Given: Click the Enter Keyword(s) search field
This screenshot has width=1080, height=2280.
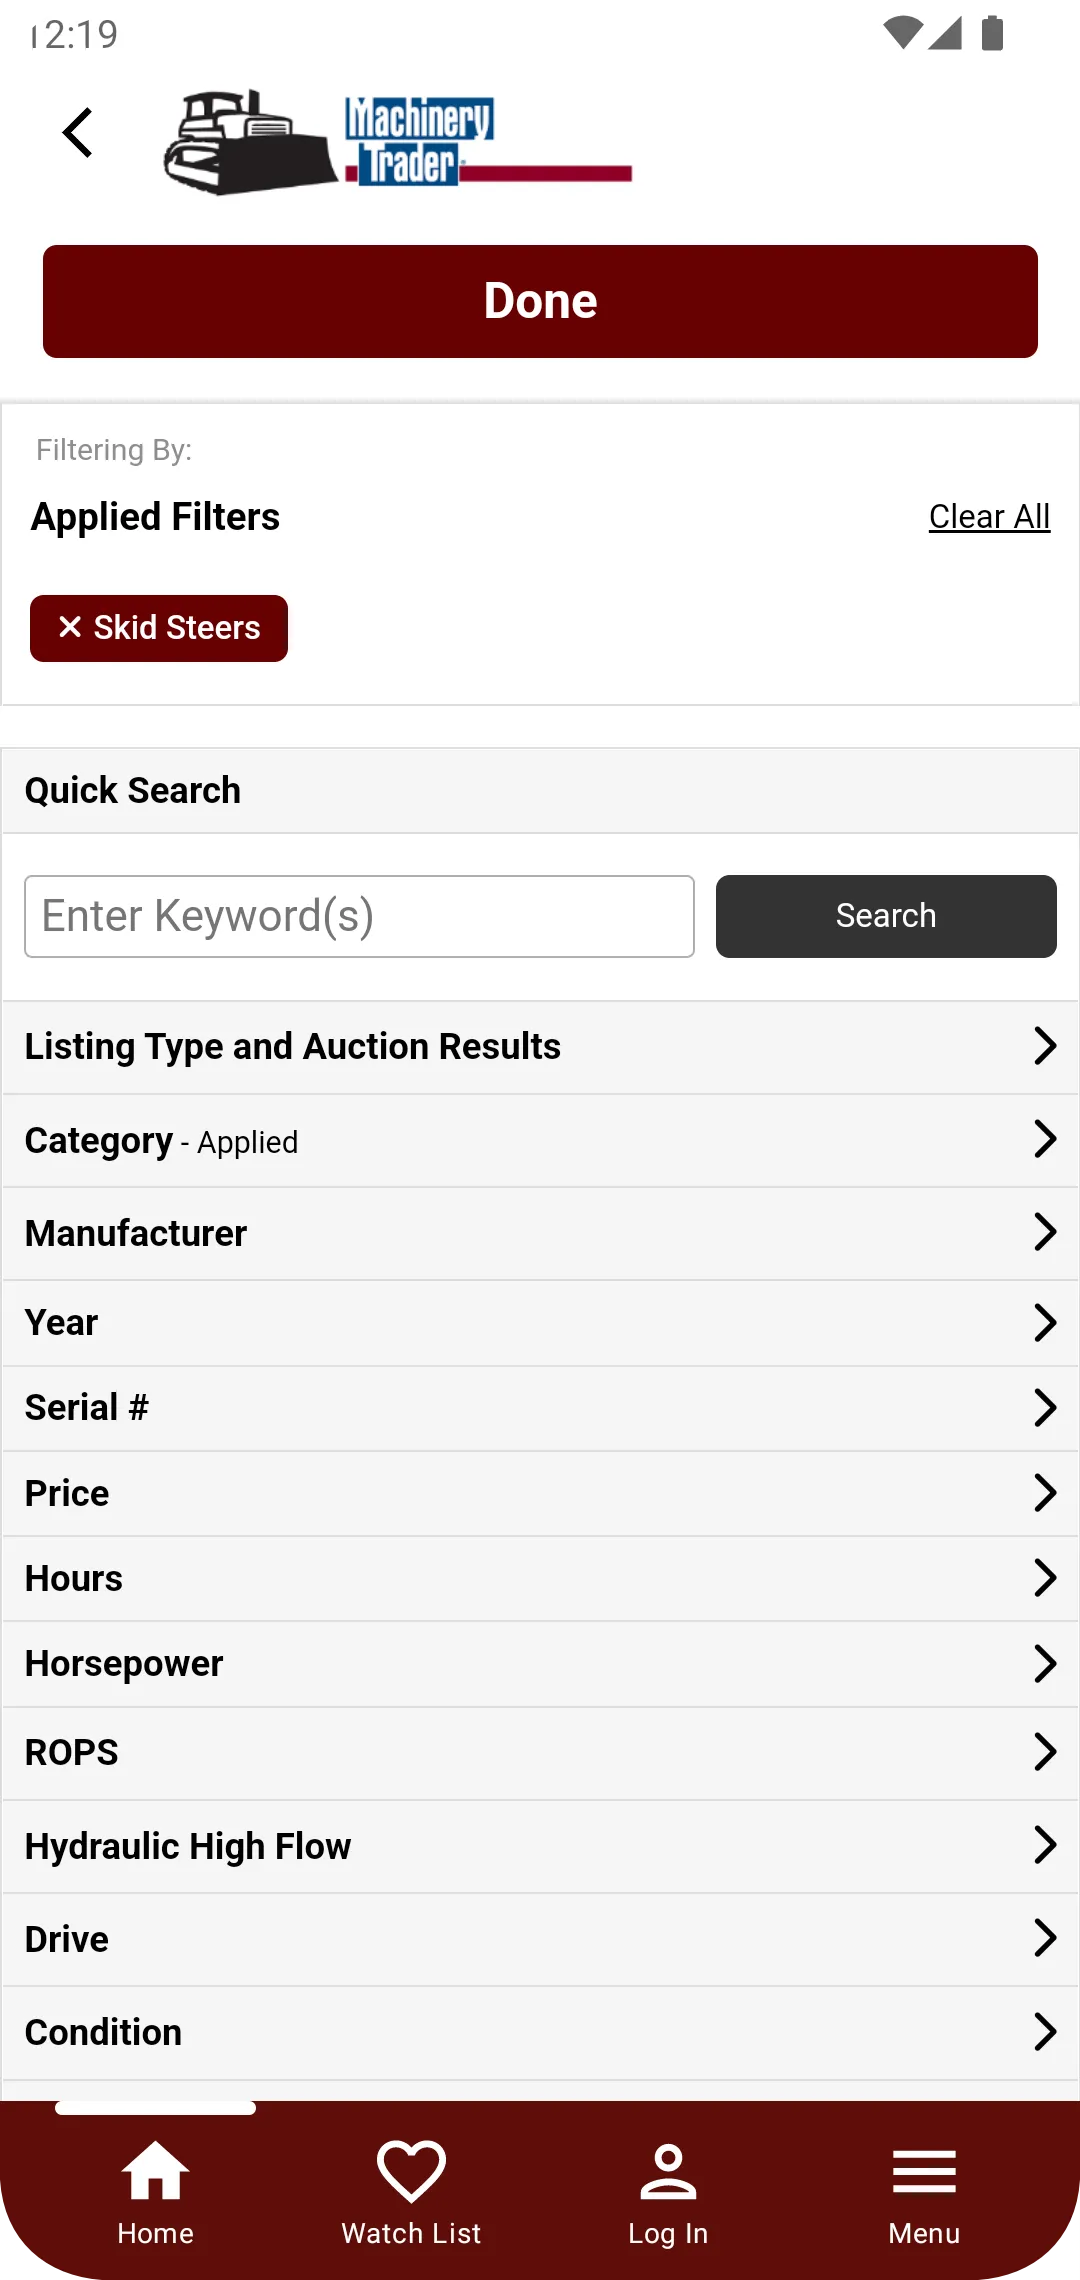Looking at the screenshot, I should (359, 917).
